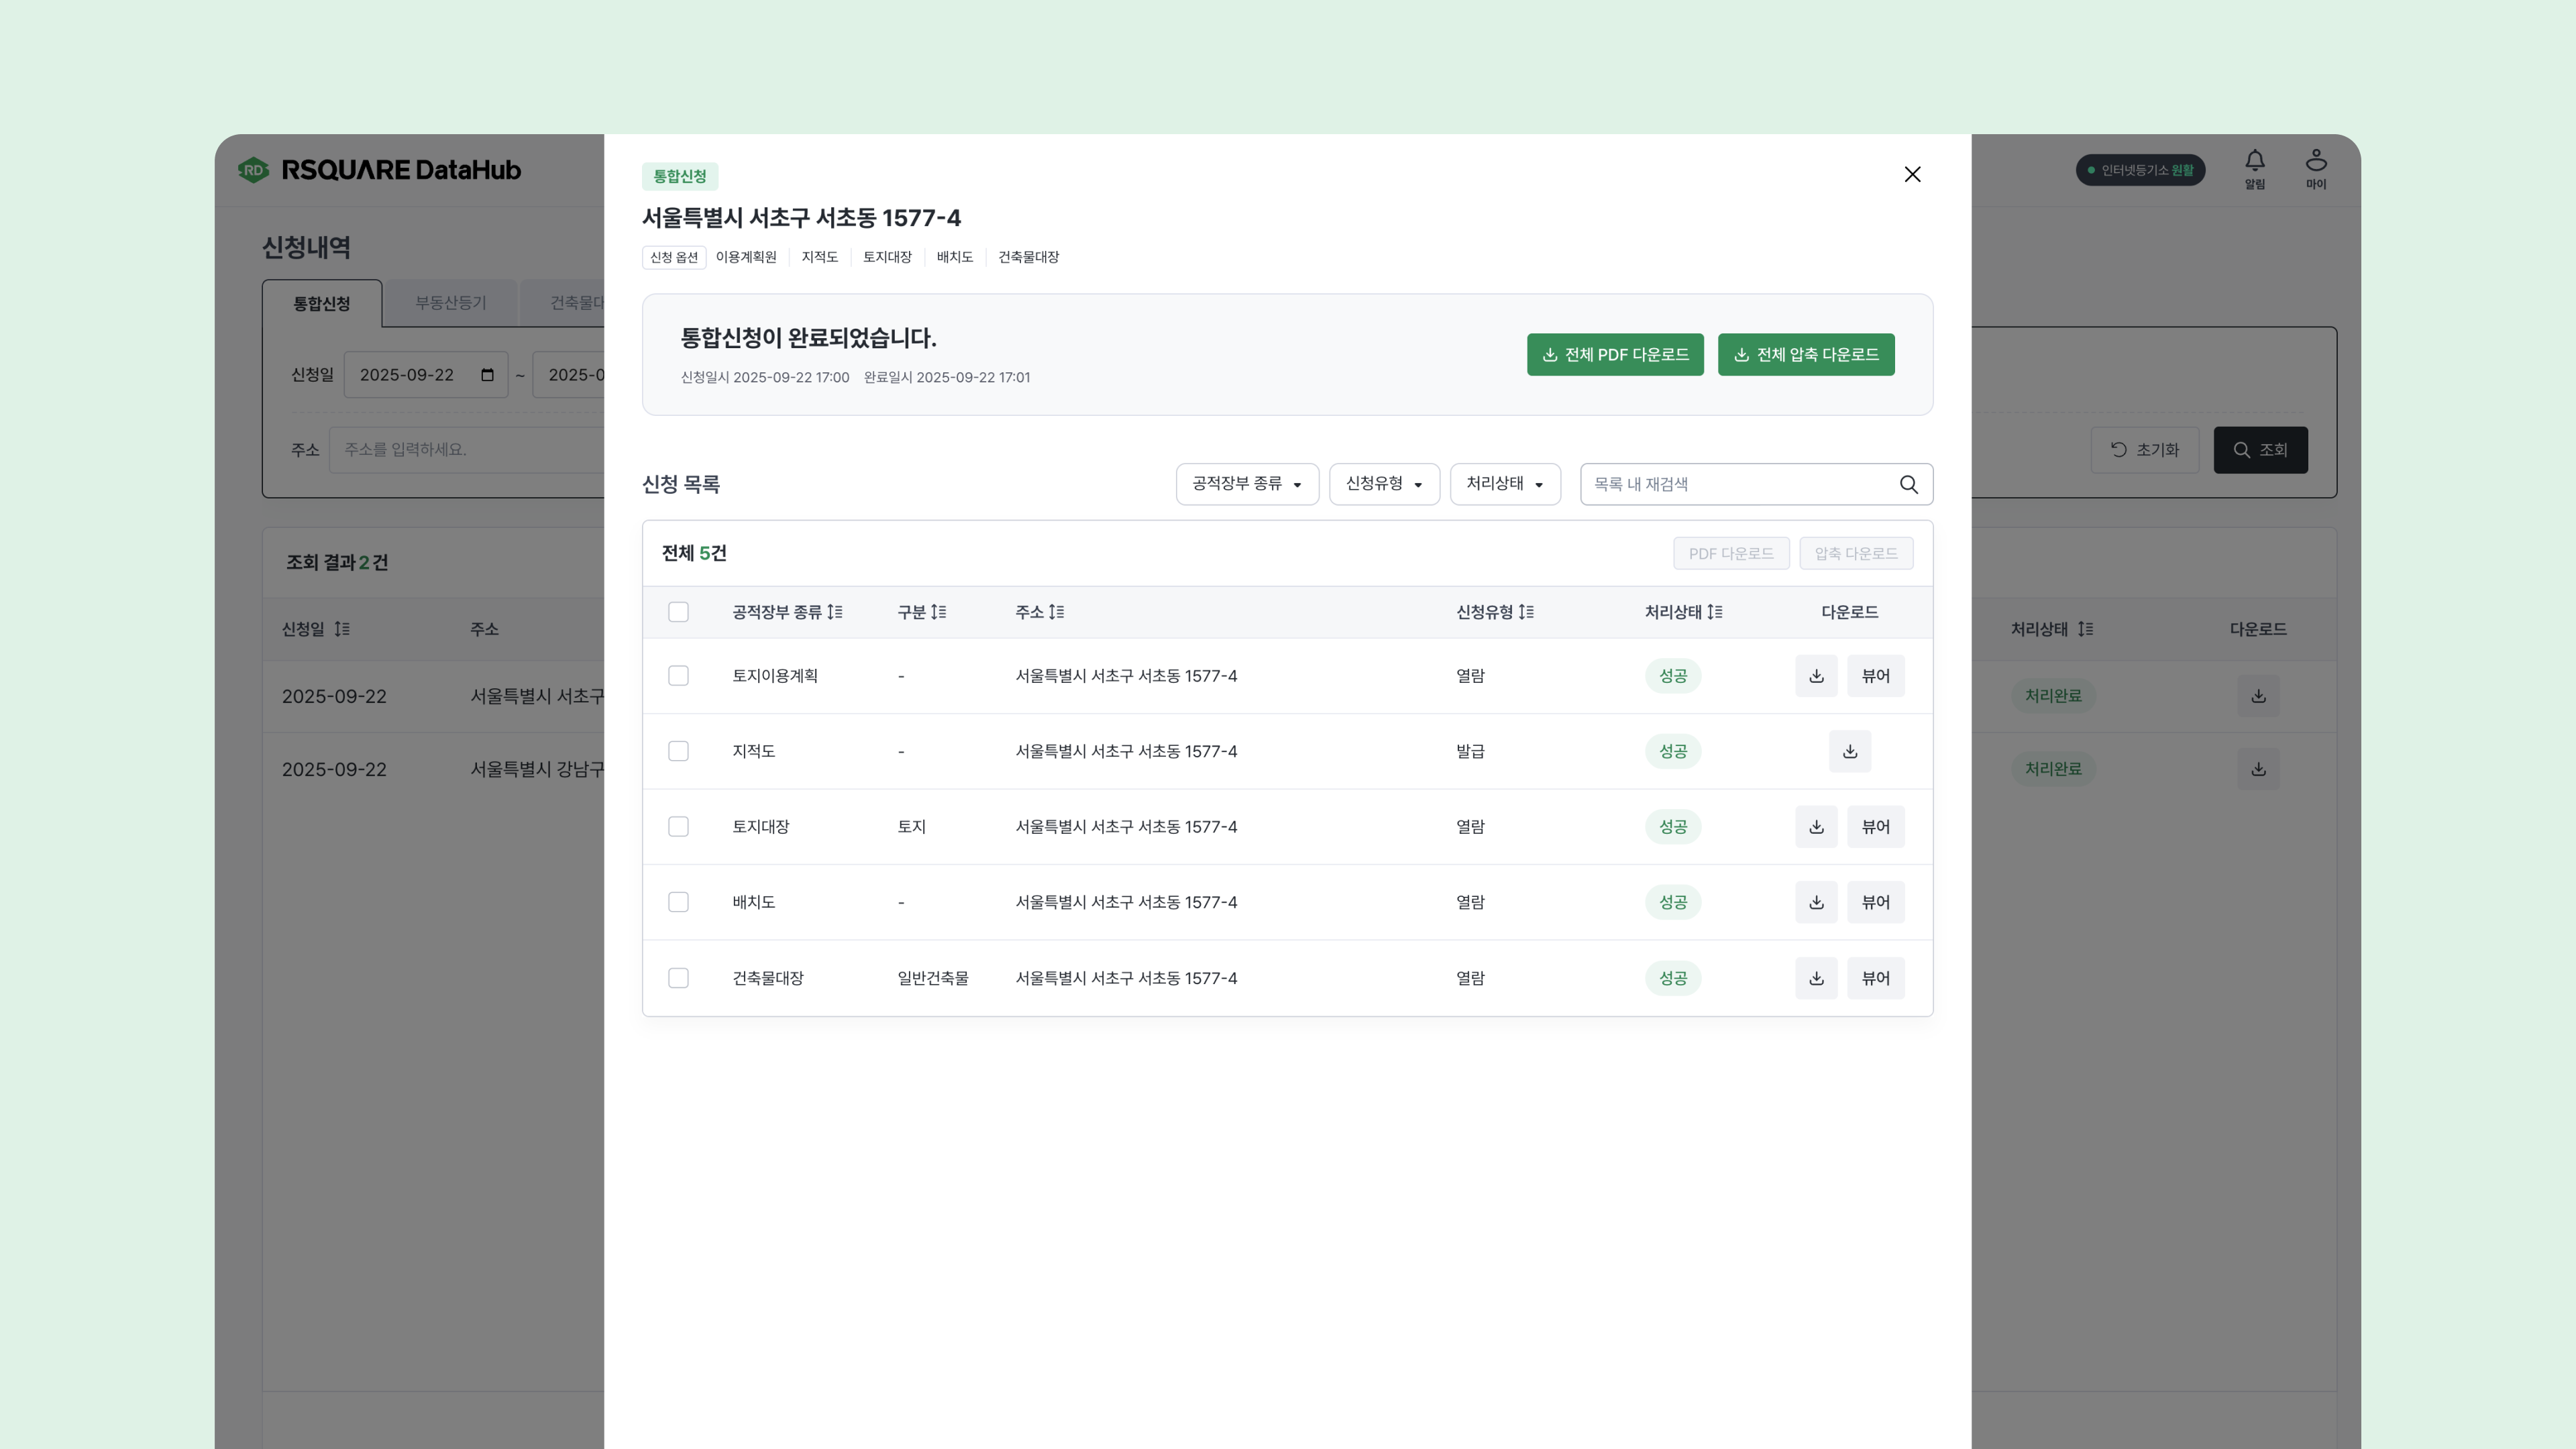Expand the 신청유형 filter dropdown
This screenshot has height=1449, width=2576.
tap(1384, 484)
